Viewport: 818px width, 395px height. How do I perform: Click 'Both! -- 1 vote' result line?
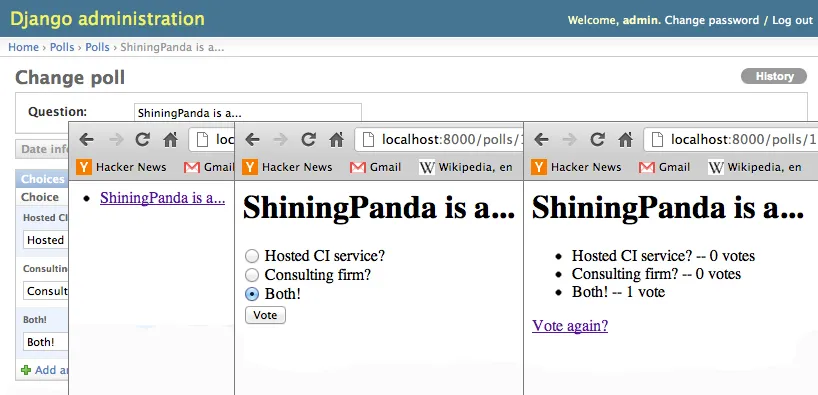(618, 292)
